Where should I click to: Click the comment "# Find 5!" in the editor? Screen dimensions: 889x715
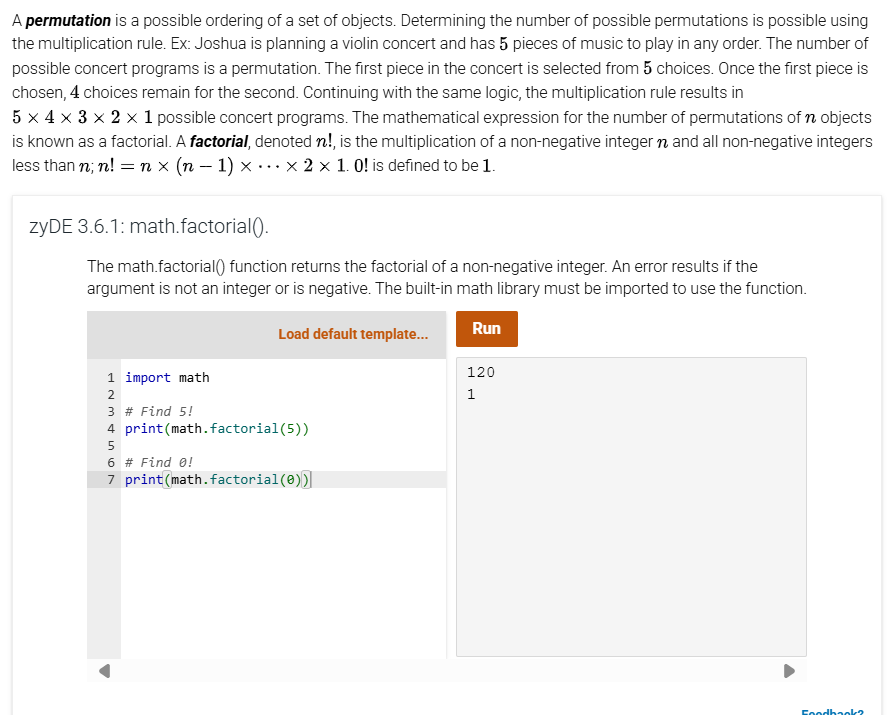tap(158, 411)
